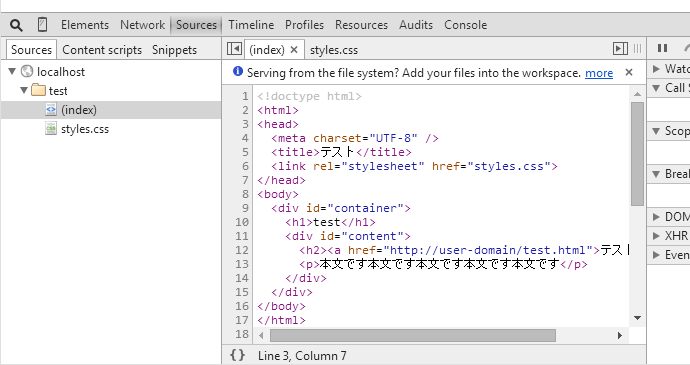The width and height of the screenshot is (690, 365).
Task: Collapse the test folder node
Action: coord(24,90)
